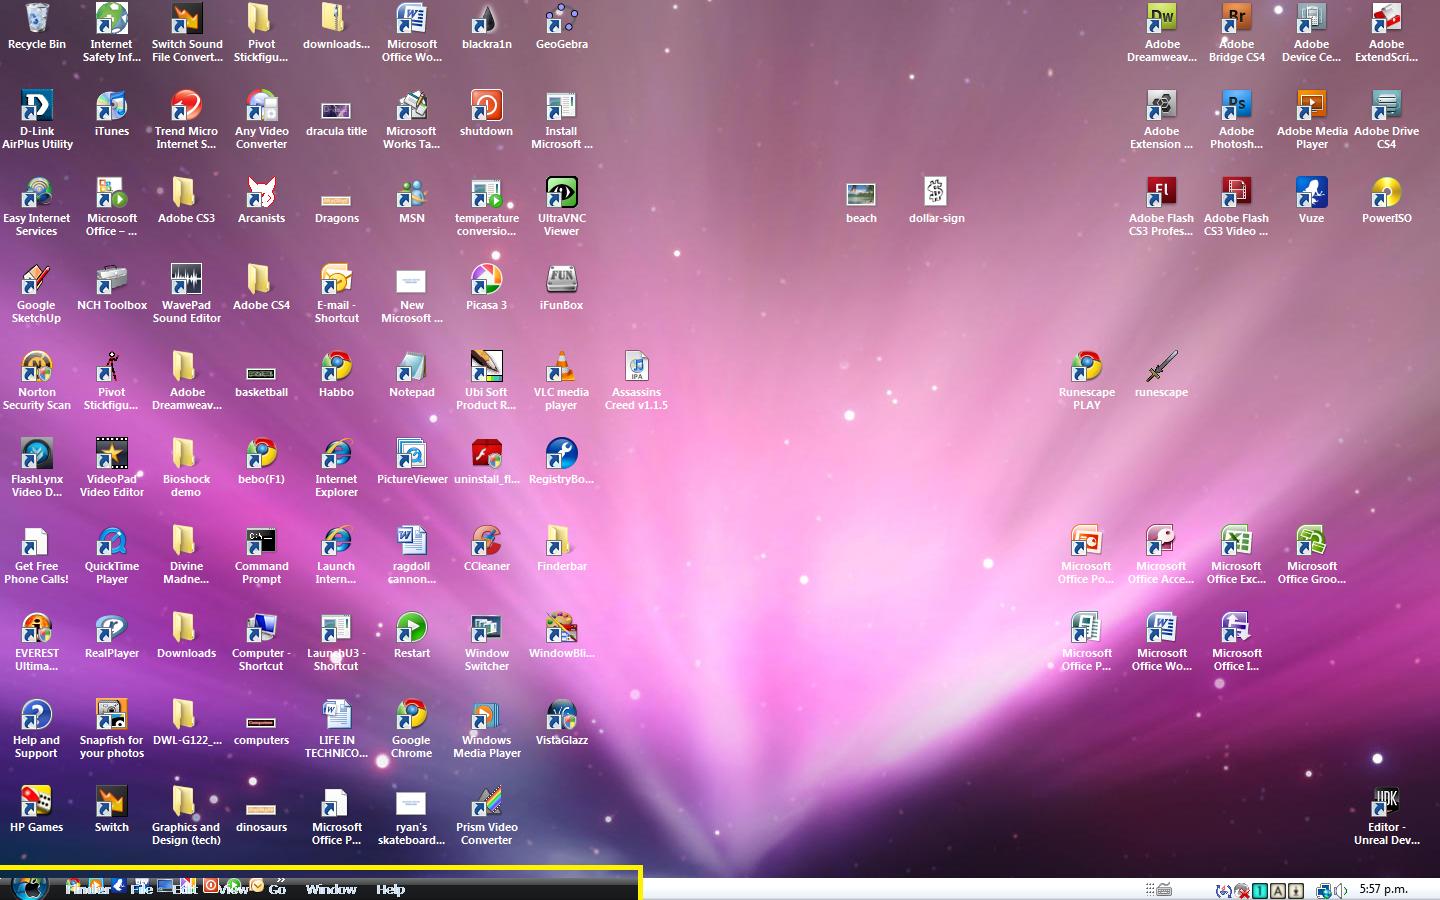Launch WavePad Sound Editor

pos(187,294)
